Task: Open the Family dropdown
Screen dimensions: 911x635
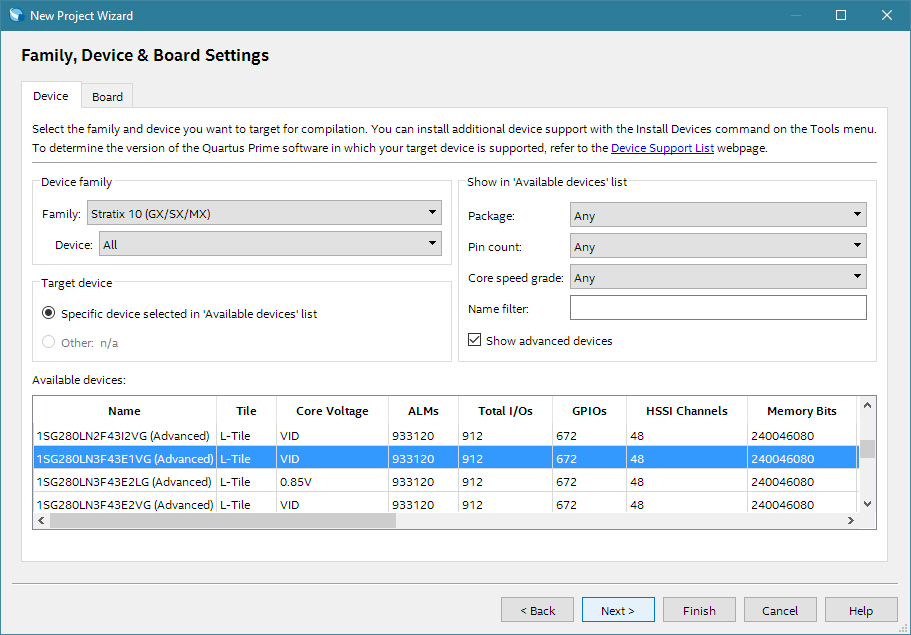Action: tap(264, 213)
